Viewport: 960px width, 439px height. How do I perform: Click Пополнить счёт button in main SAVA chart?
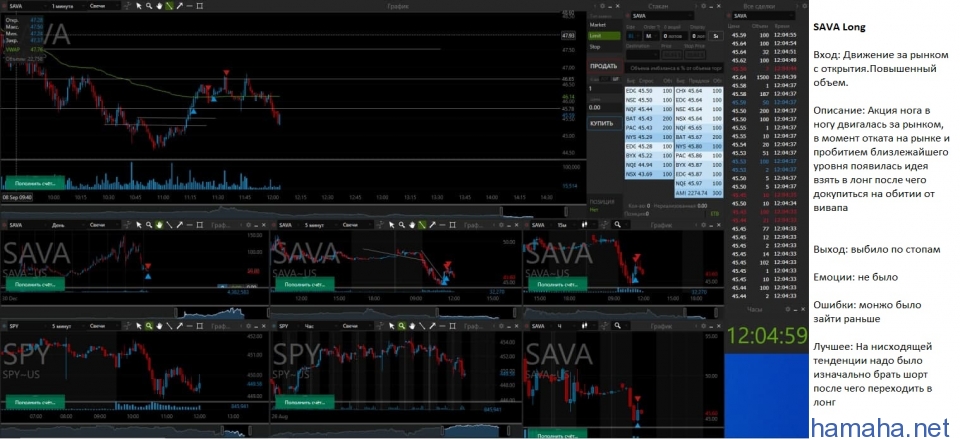pyautogui.click(x=34, y=182)
